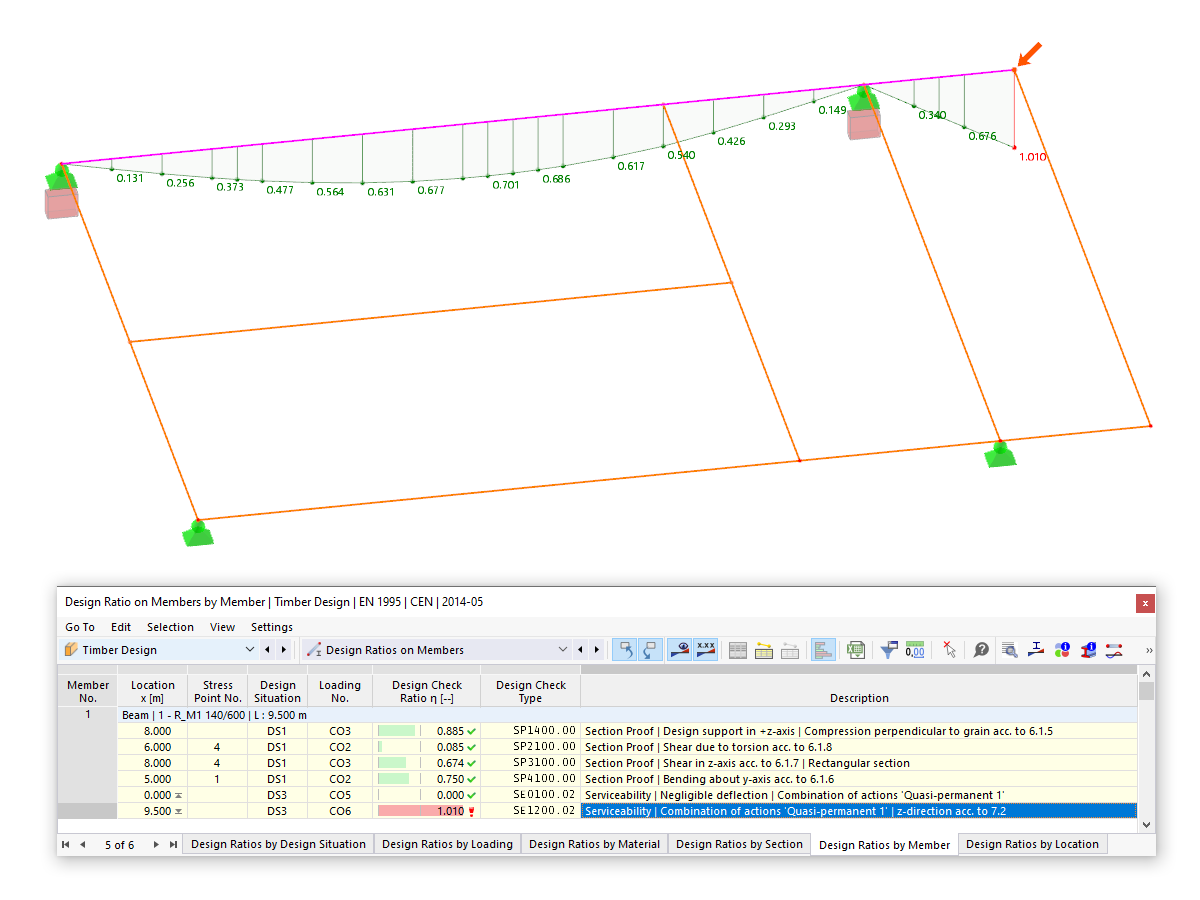Open the Export to Excel tool

856,650
